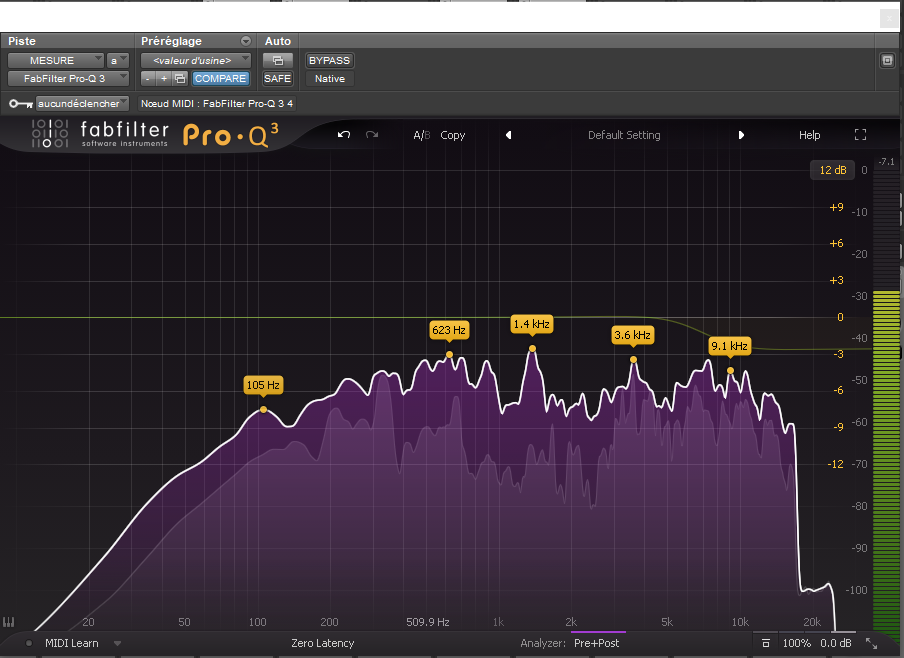Click output options icon beside 100%
This screenshot has height=658, width=904.
(766, 643)
